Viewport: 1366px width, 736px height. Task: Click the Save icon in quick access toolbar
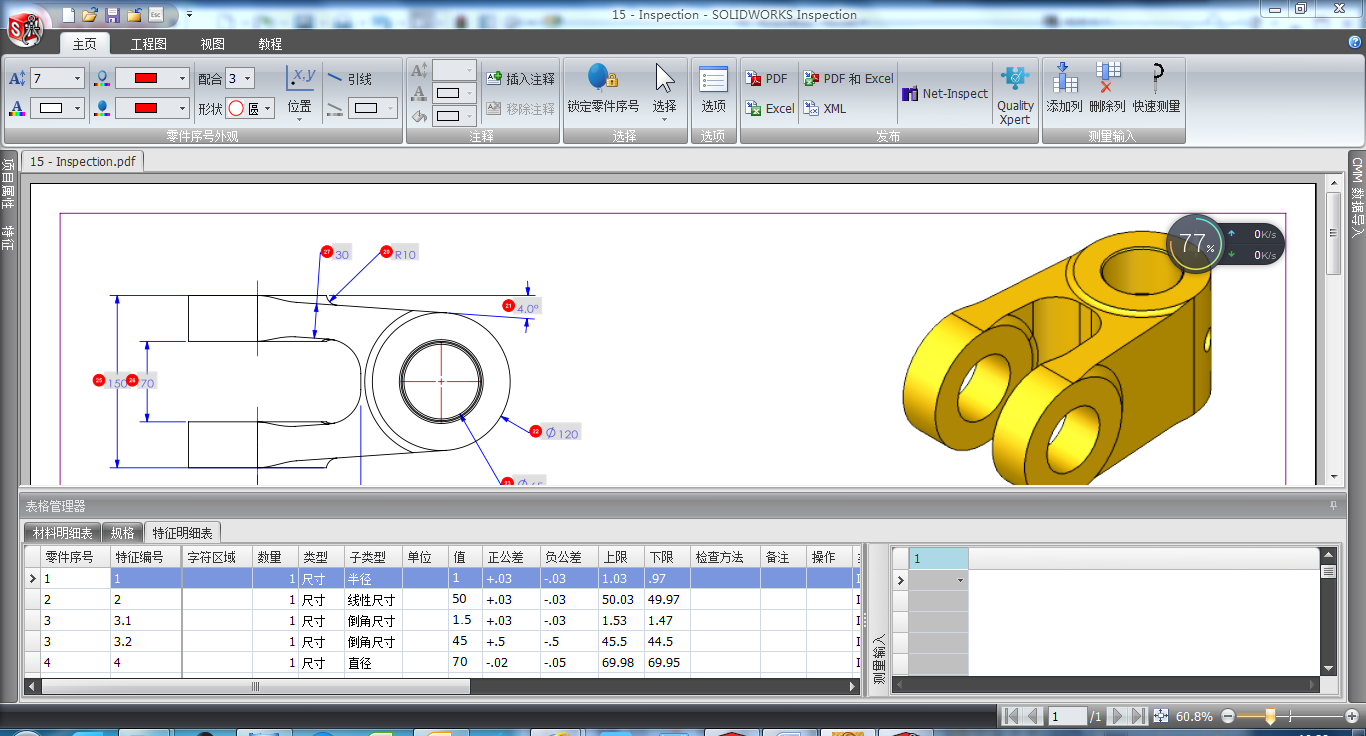pos(112,15)
